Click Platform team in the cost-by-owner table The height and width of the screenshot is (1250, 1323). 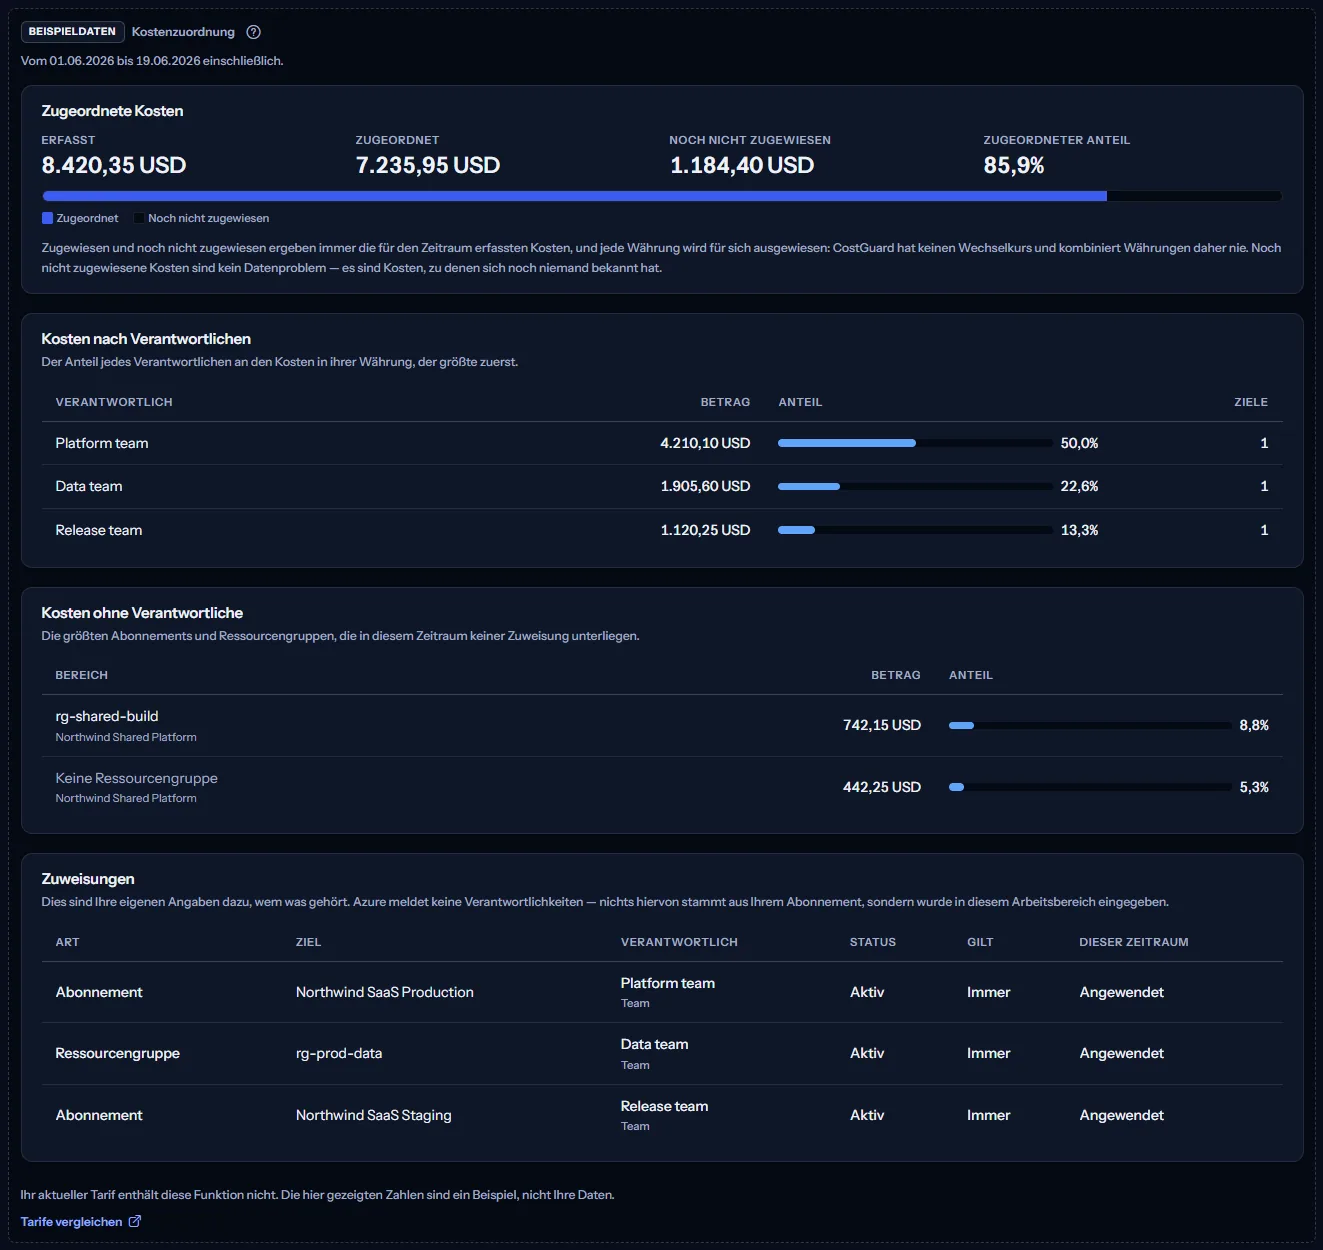(x=102, y=443)
